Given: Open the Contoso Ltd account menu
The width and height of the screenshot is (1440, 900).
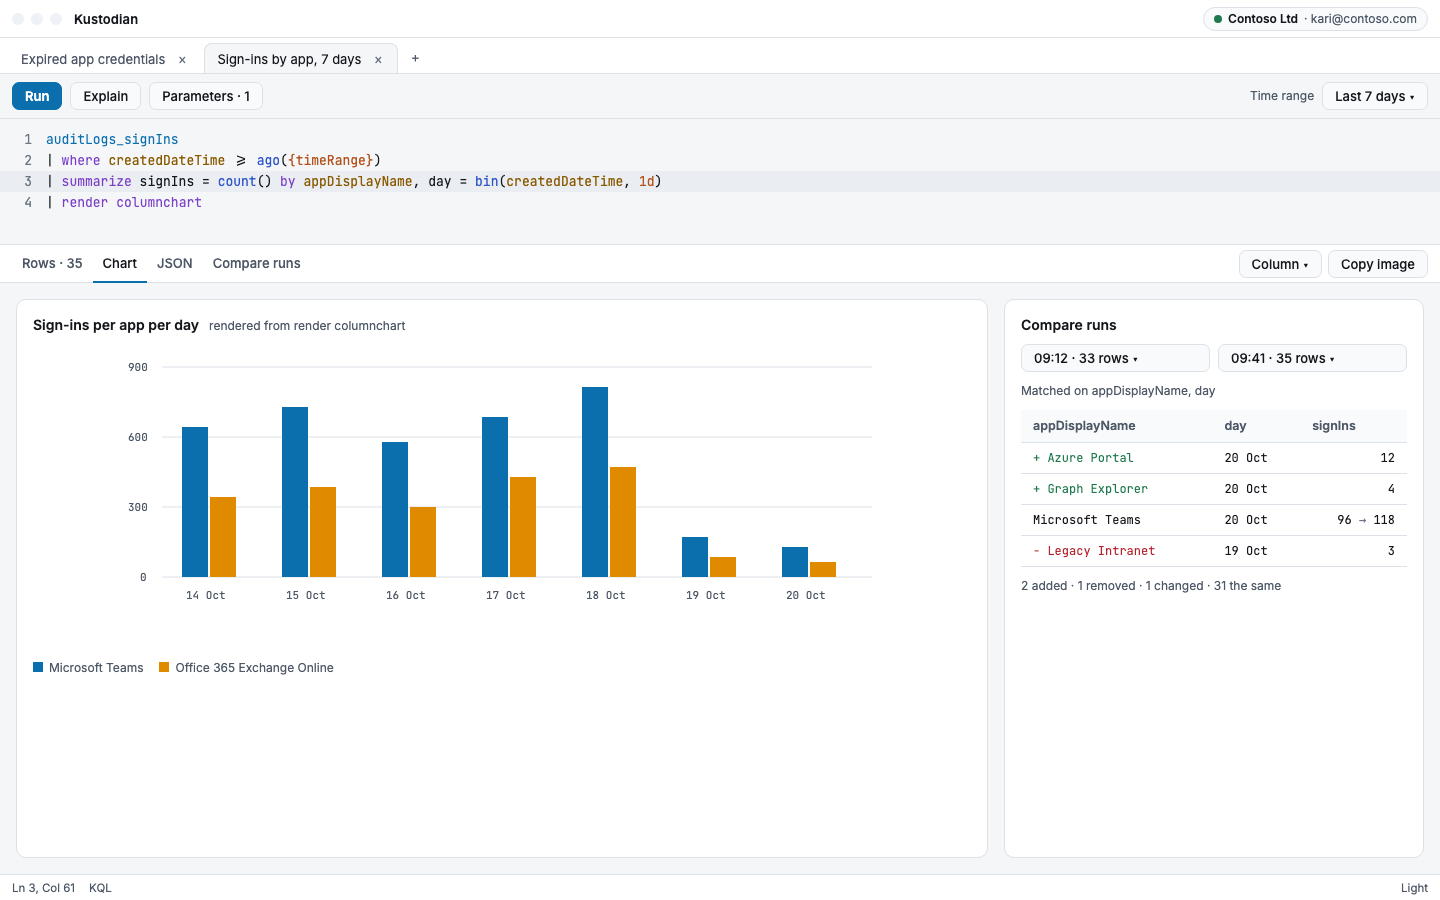Looking at the screenshot, I should coord(1315,19).
